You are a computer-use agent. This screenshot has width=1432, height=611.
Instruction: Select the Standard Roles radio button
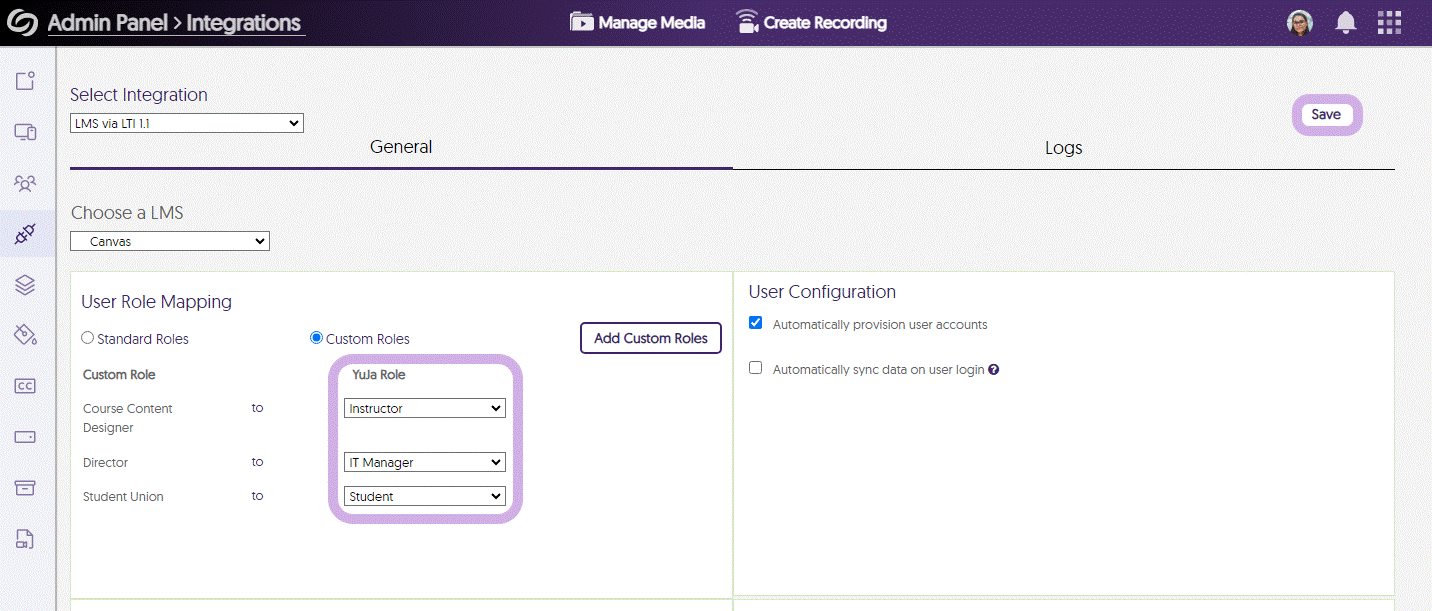pyautogui.click(x=88, y=339)
